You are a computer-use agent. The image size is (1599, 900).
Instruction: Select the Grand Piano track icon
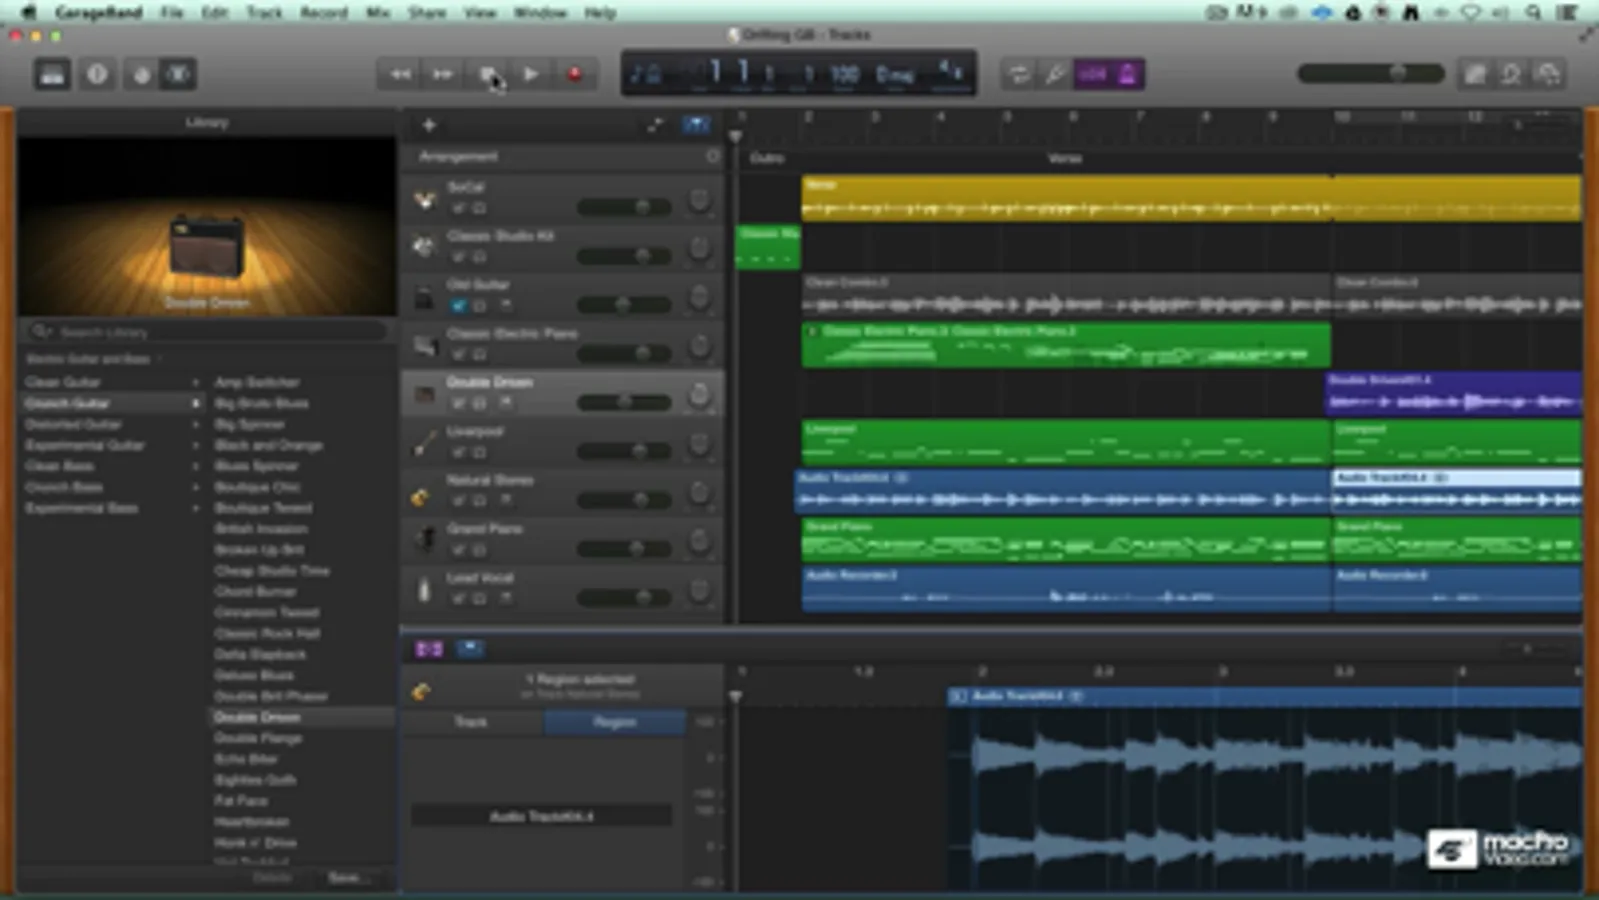[425, 540]
